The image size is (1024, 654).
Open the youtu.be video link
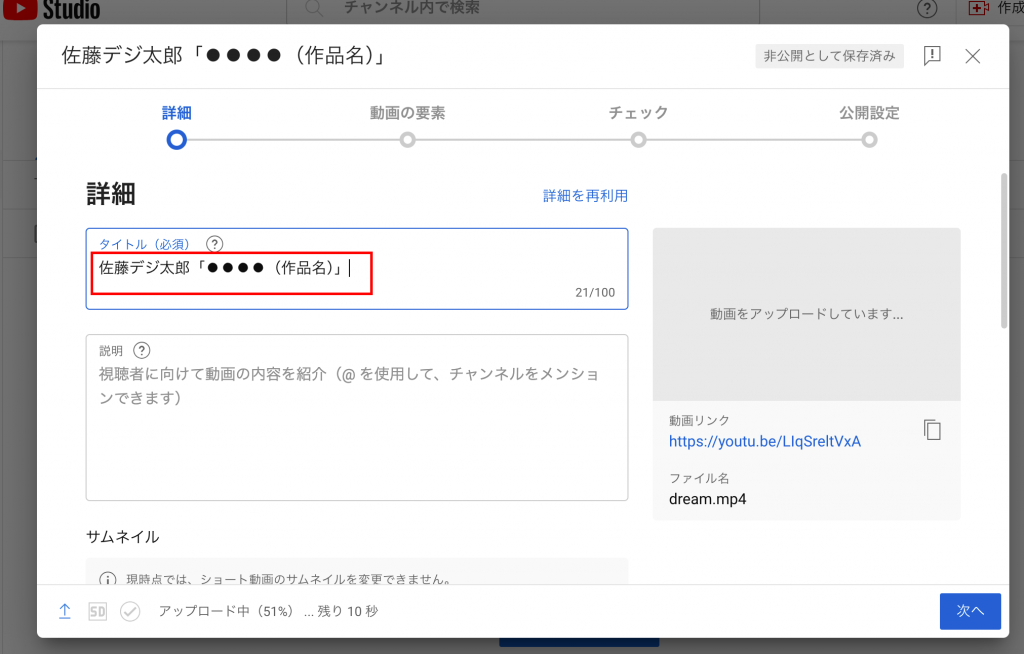(x=764, y=441)
